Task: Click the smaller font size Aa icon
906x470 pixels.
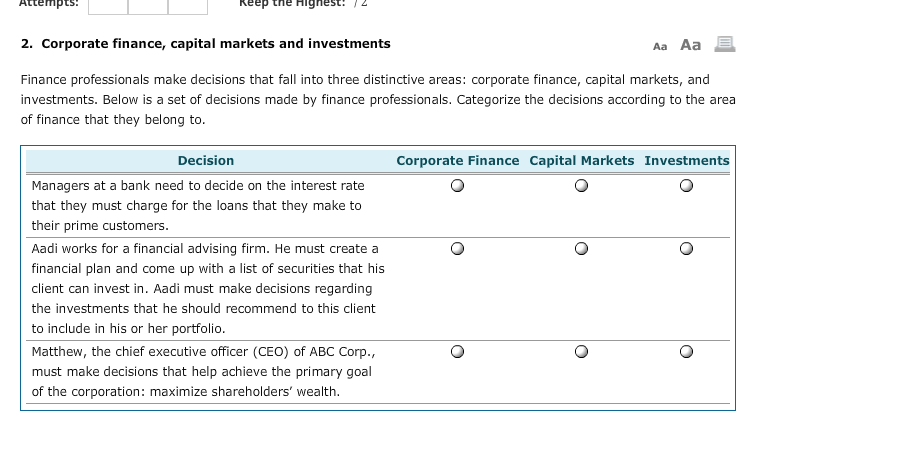Action: coord(659,46)
